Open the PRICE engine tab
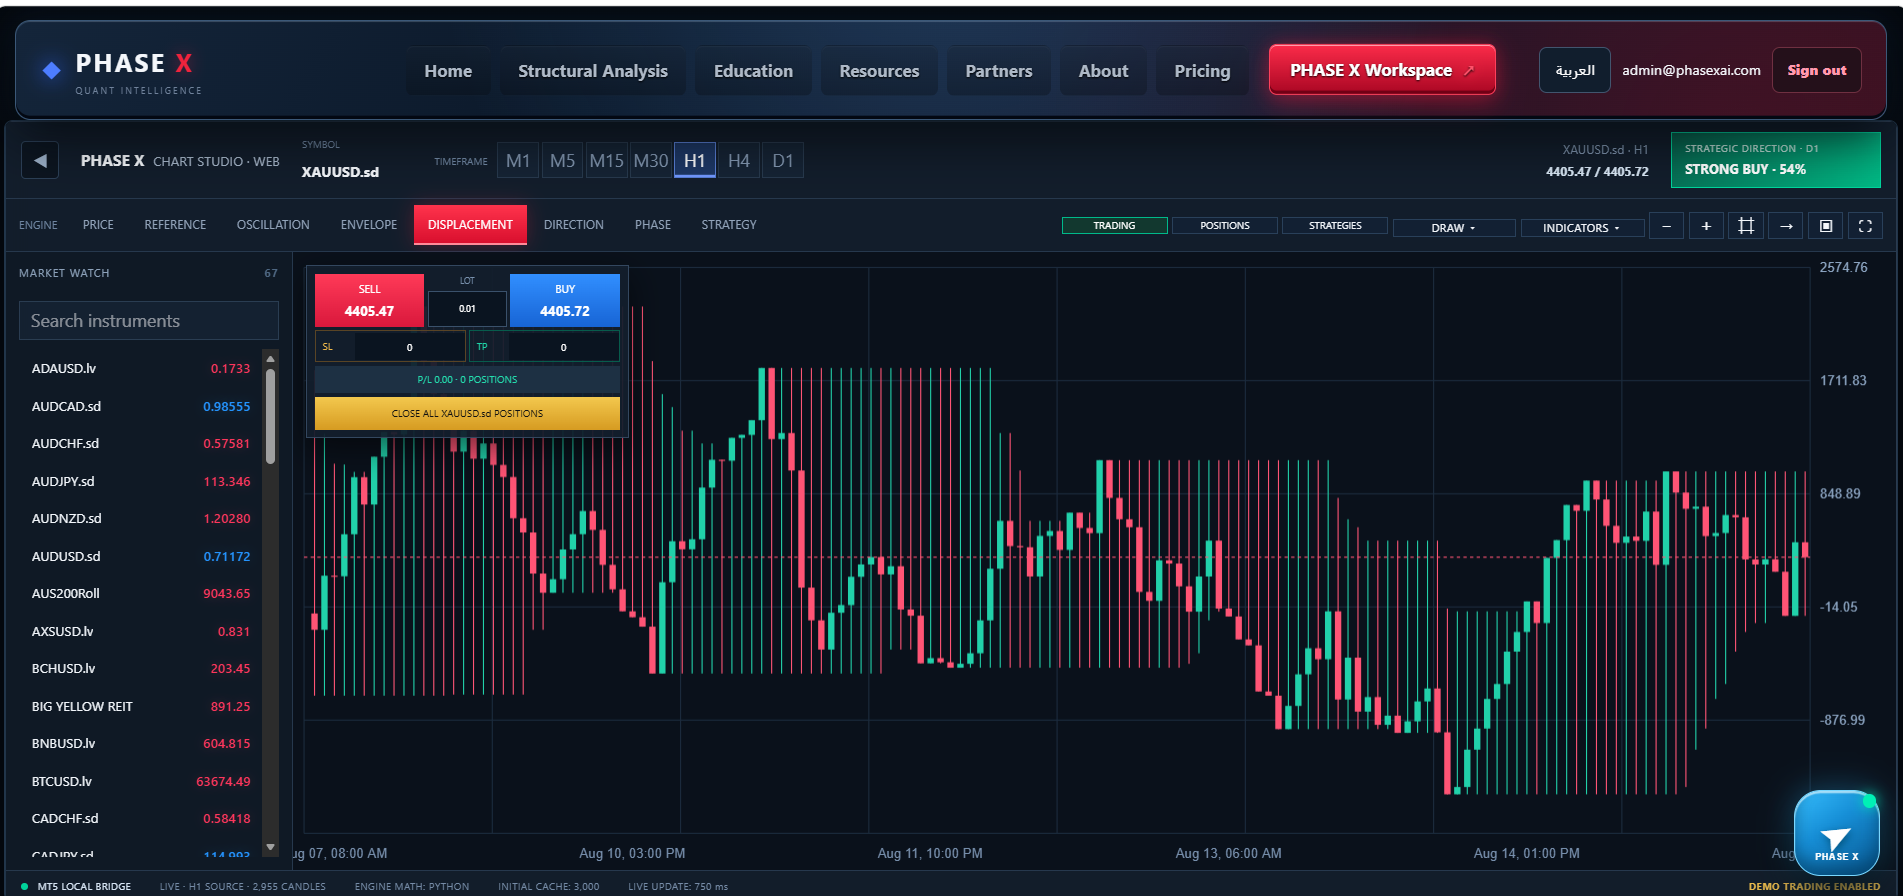 point(98,225)
